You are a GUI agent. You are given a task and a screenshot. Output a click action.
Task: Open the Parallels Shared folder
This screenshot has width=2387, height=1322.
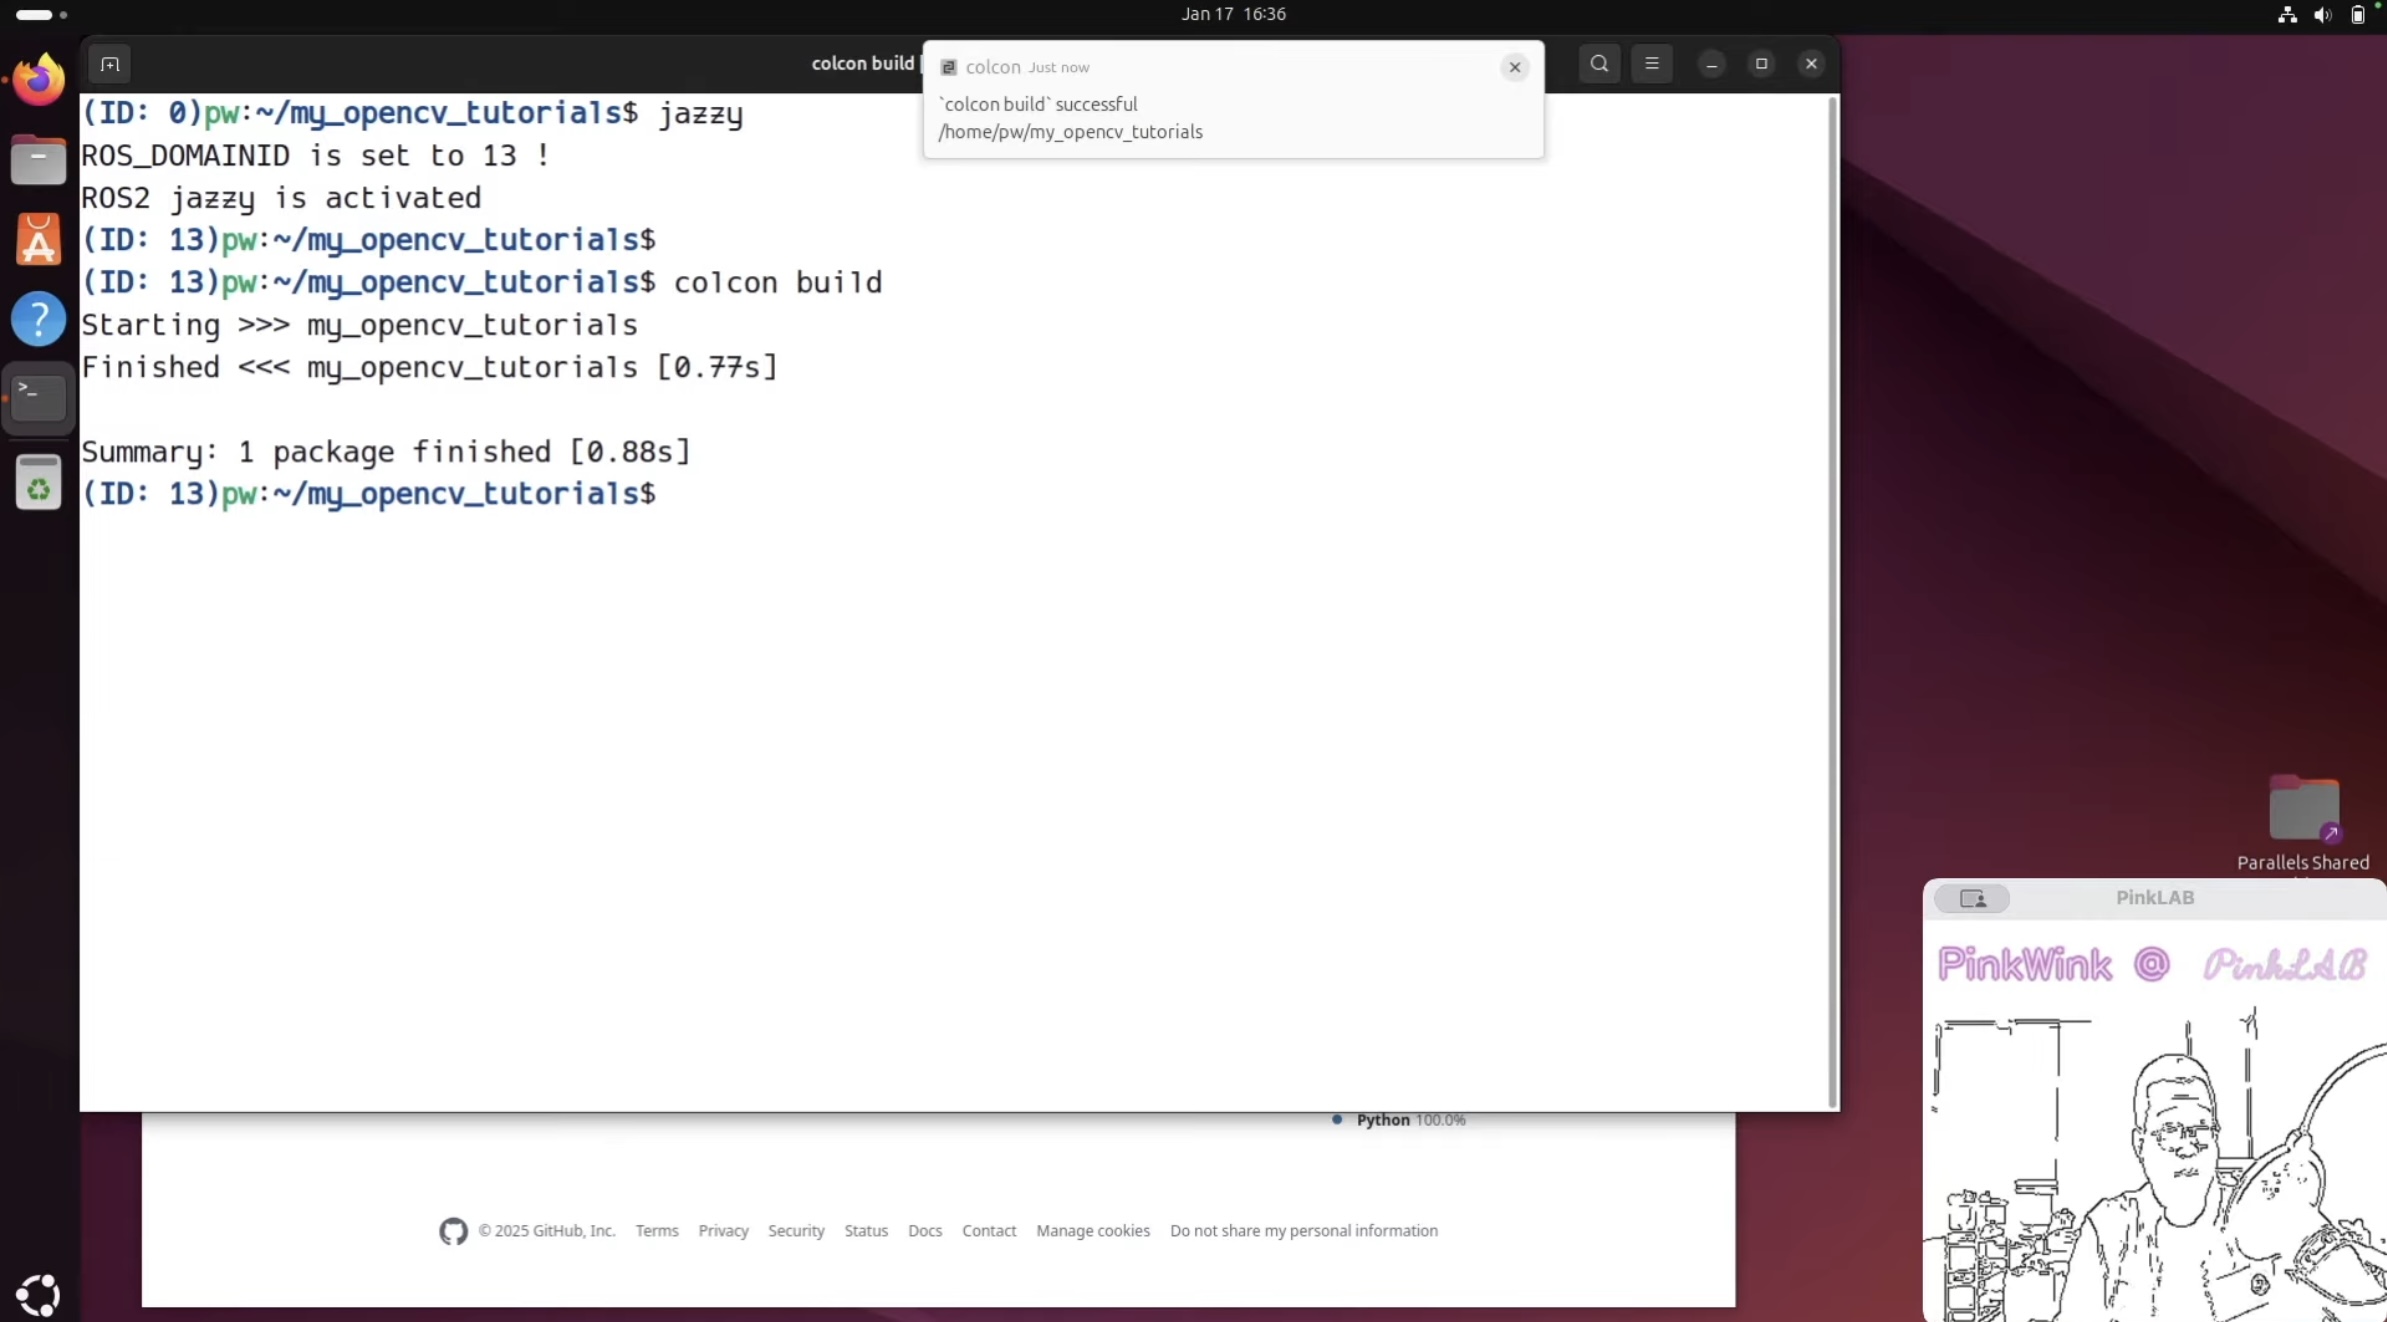2303,810
